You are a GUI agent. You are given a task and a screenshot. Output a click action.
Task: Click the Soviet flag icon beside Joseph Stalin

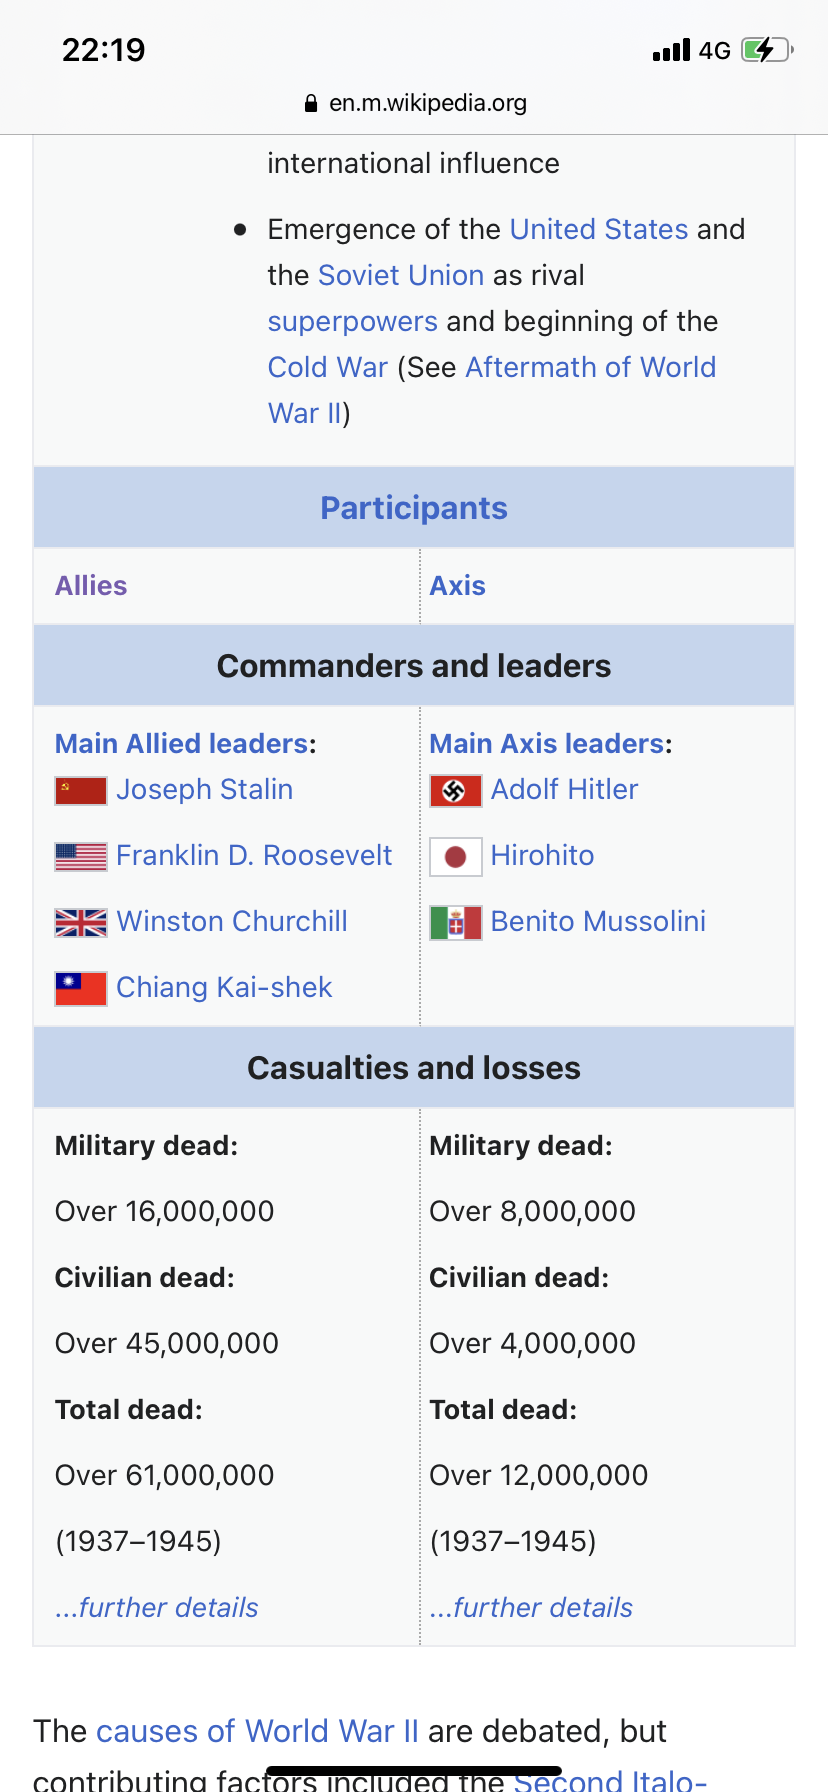[81, 791]
